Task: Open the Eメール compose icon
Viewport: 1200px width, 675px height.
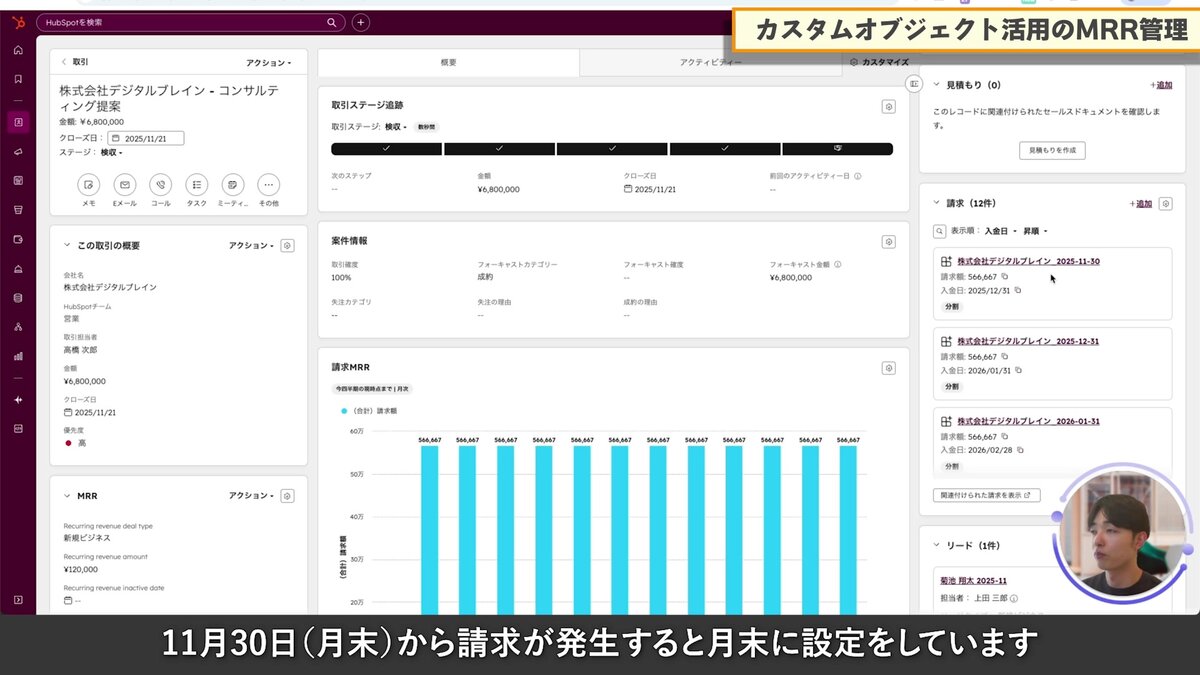Action: coord(124,186)
